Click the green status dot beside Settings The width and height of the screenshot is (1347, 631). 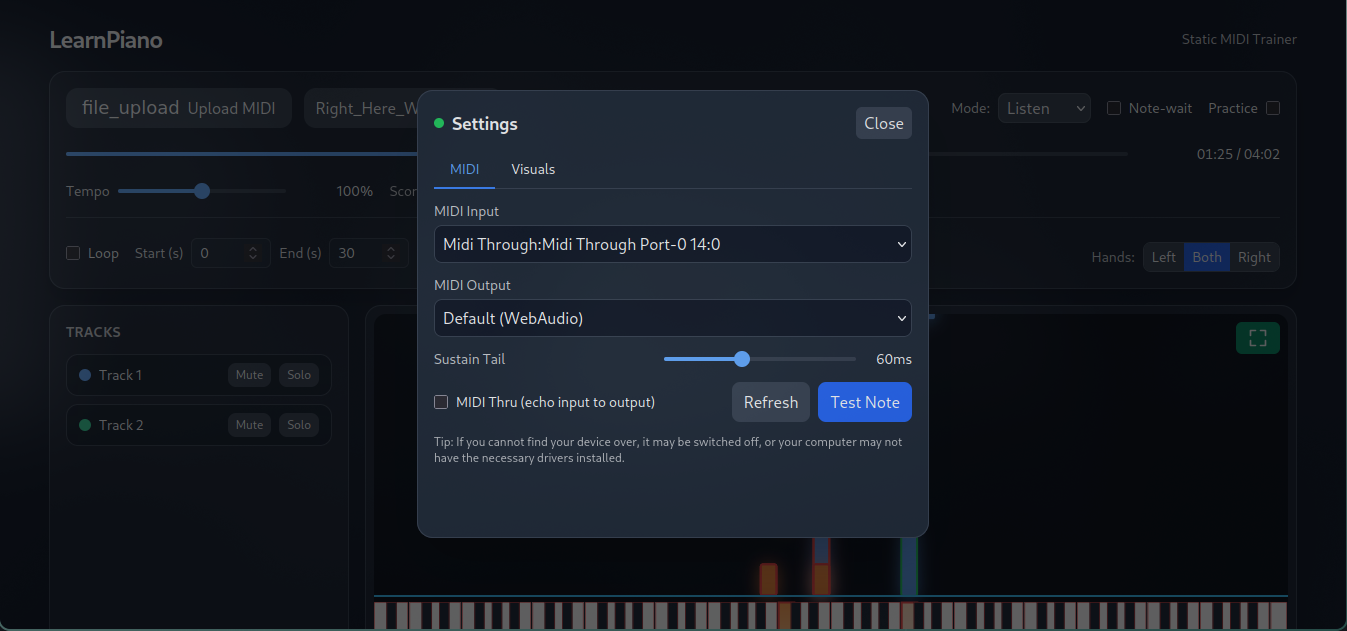(440, 123)
